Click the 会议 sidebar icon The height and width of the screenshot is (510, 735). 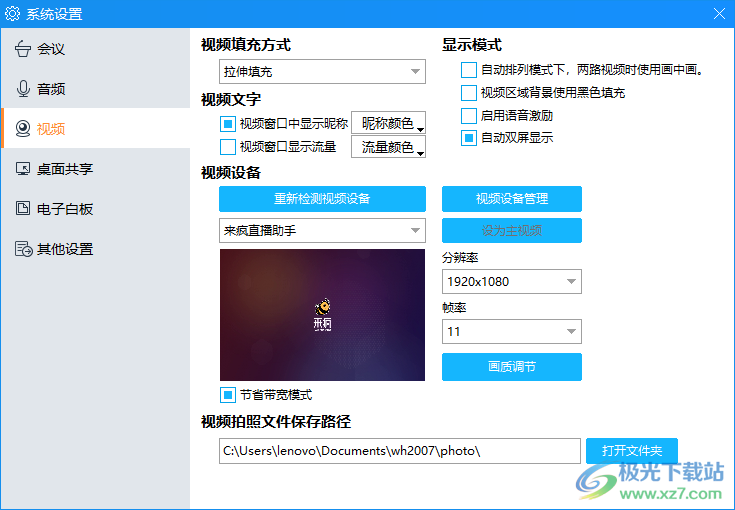(x=22, y=49)
